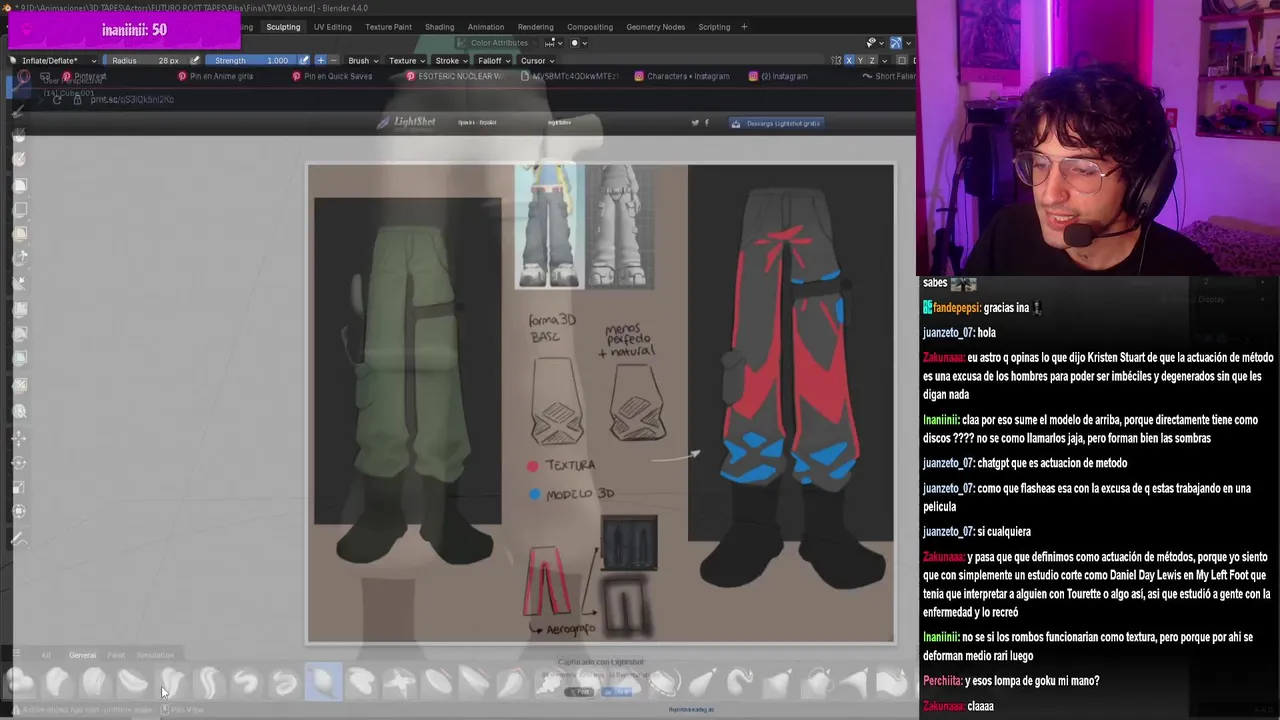
Task: Select the Transform tool in sculpt toolbar
Action: pos(19,512)
